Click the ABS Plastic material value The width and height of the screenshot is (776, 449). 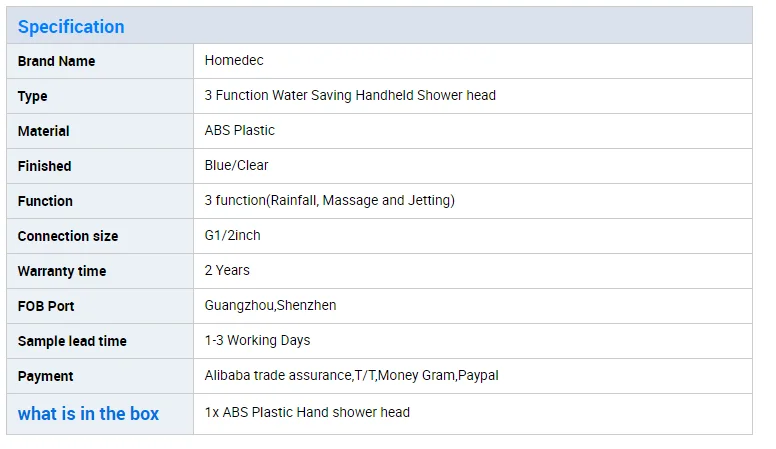pyautogui.click(x=240, y=130)
